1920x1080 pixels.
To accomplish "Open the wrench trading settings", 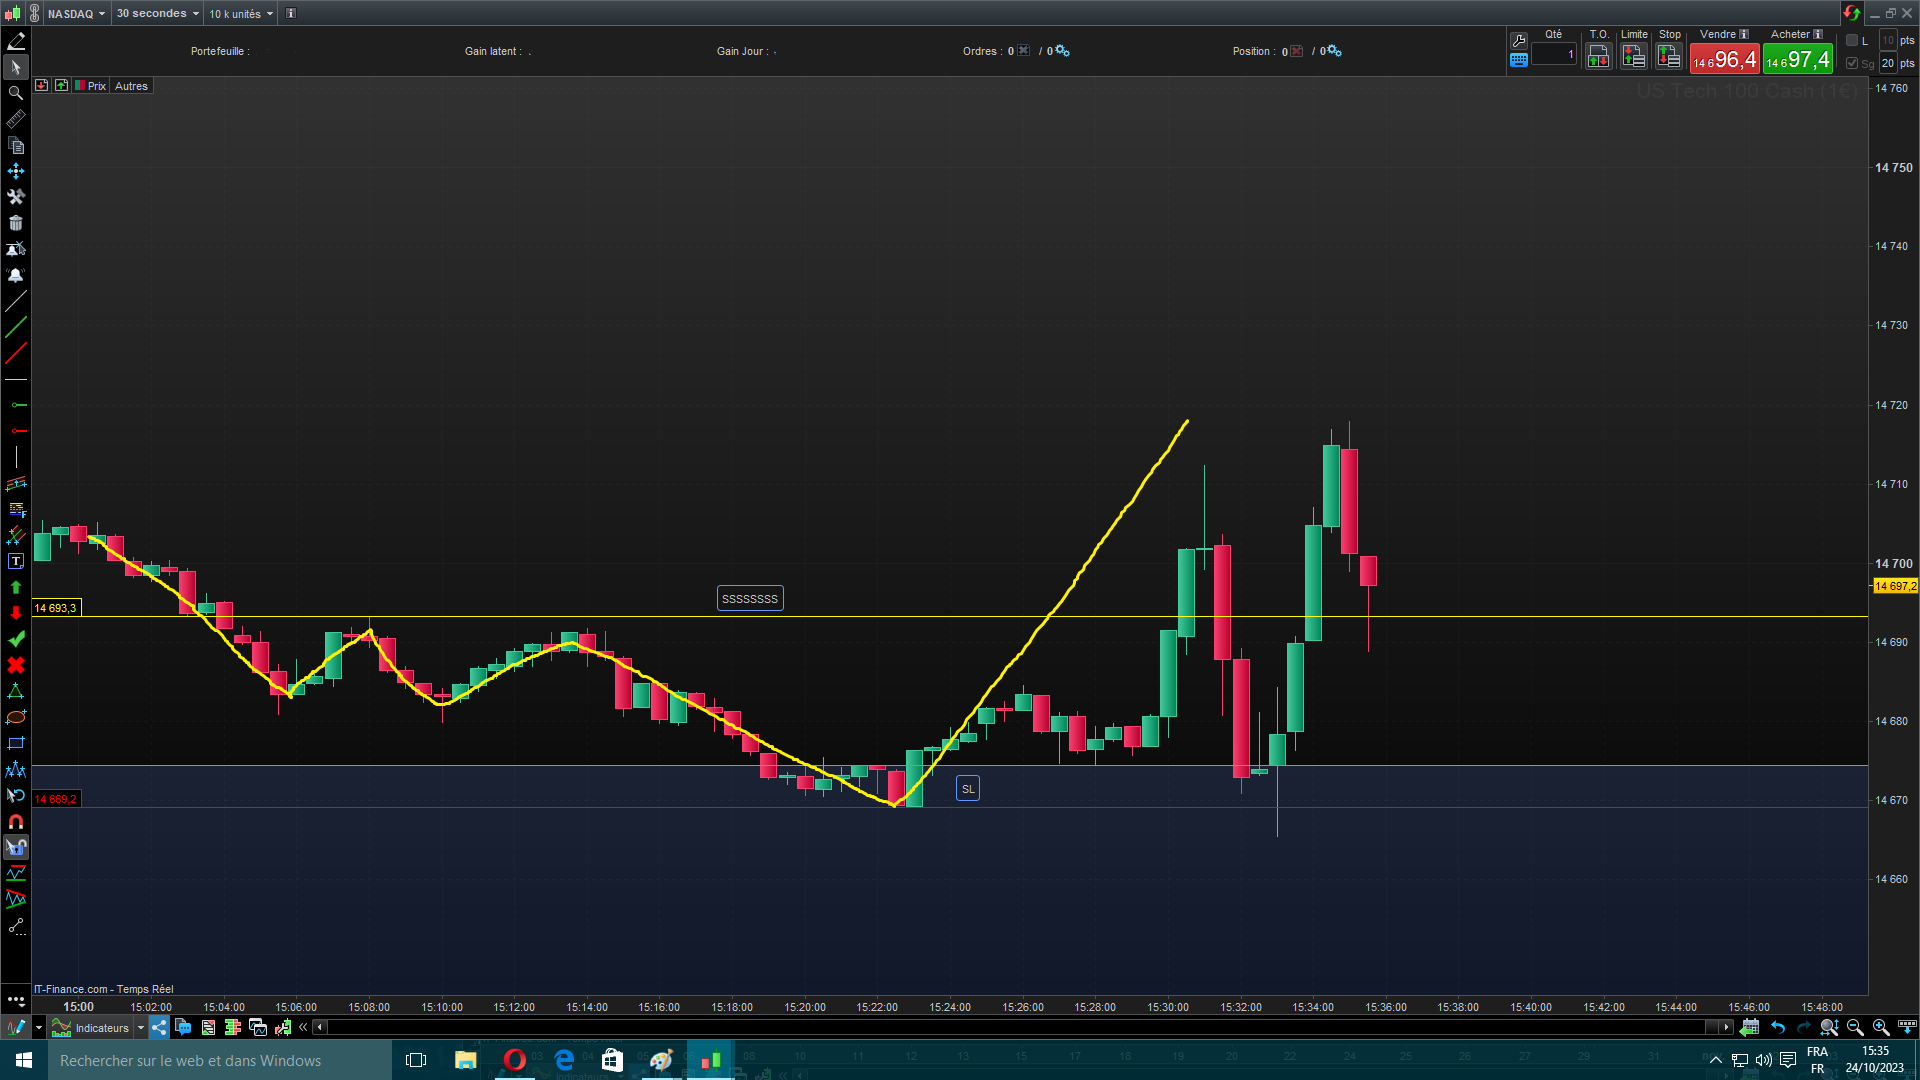I will [x=1519, y=41].
